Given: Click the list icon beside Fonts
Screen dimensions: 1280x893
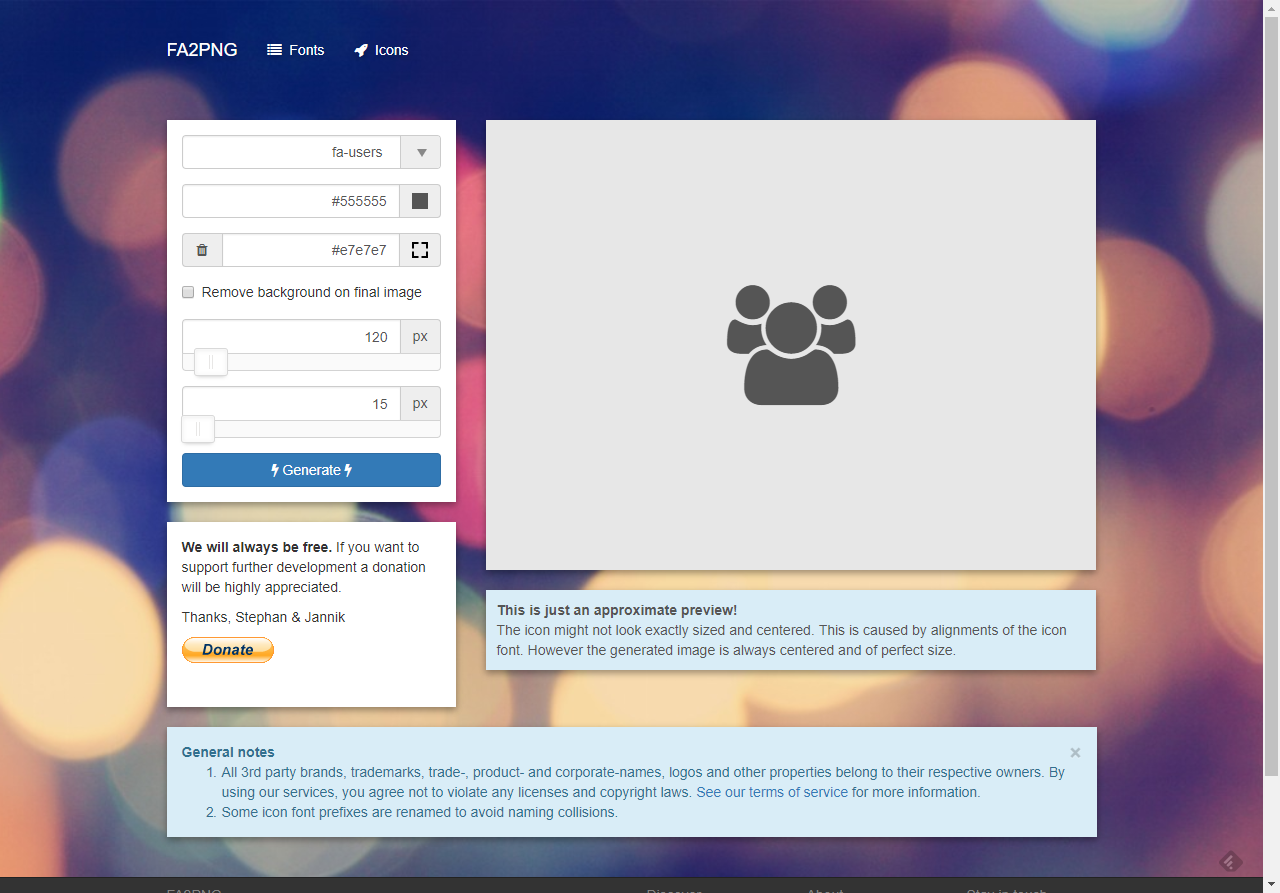Looking at the screenshot, I should tap(274, 50).
